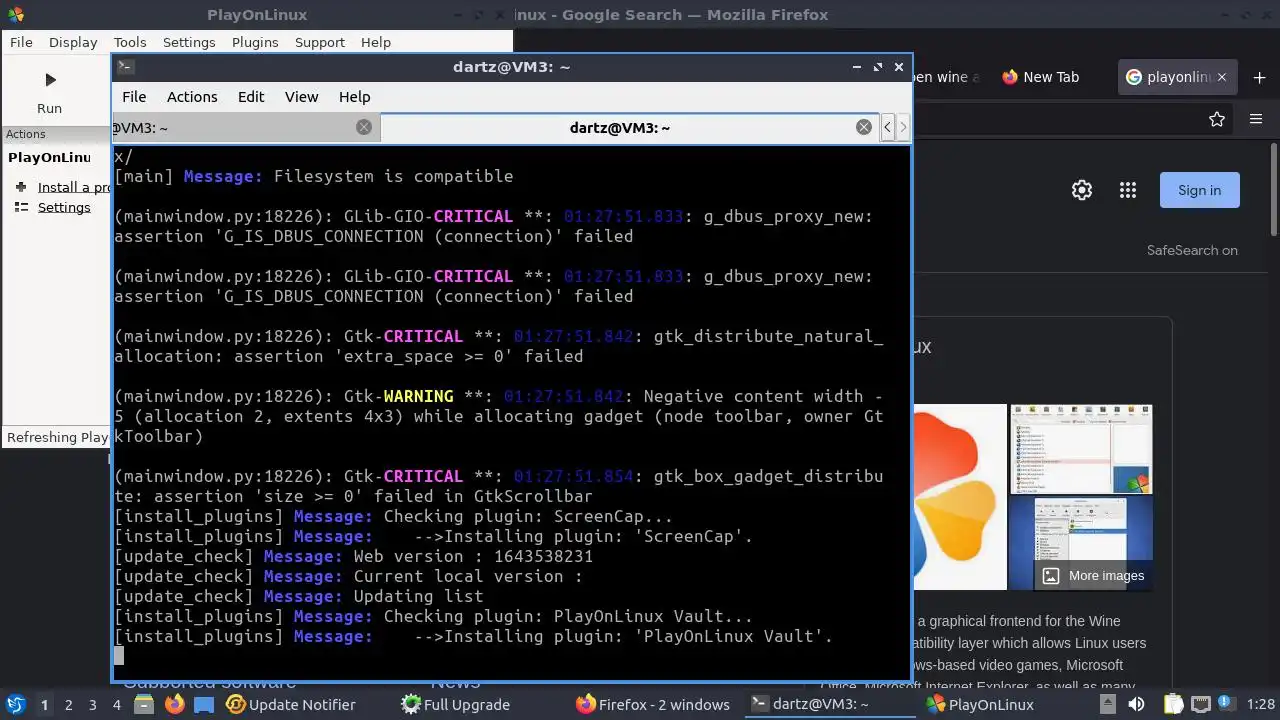Click the Settings list icon in PlayOnLinux Actions
Screen dimensions: 1280x720
tap(21, 207)
